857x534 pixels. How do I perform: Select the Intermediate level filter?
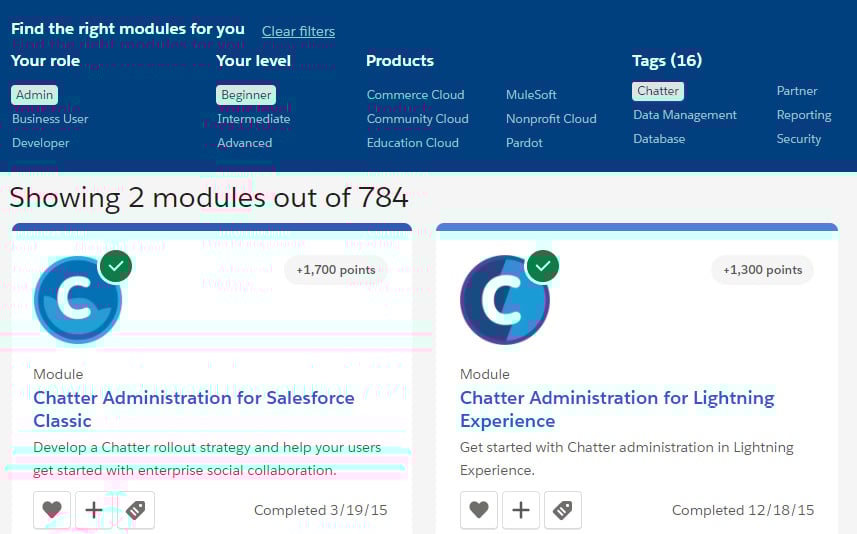[254, 119]
